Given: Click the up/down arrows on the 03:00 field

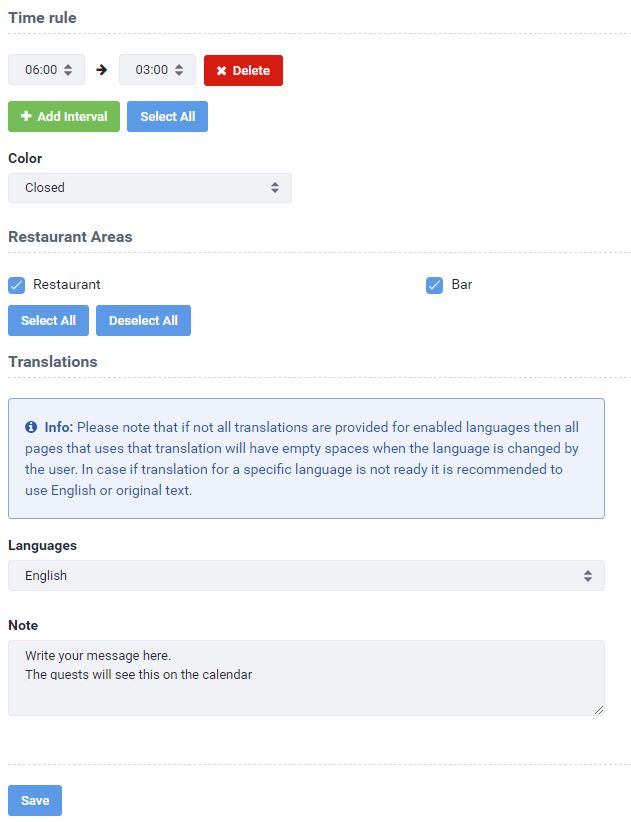Looking at the screenshot, I should point(179,70).
